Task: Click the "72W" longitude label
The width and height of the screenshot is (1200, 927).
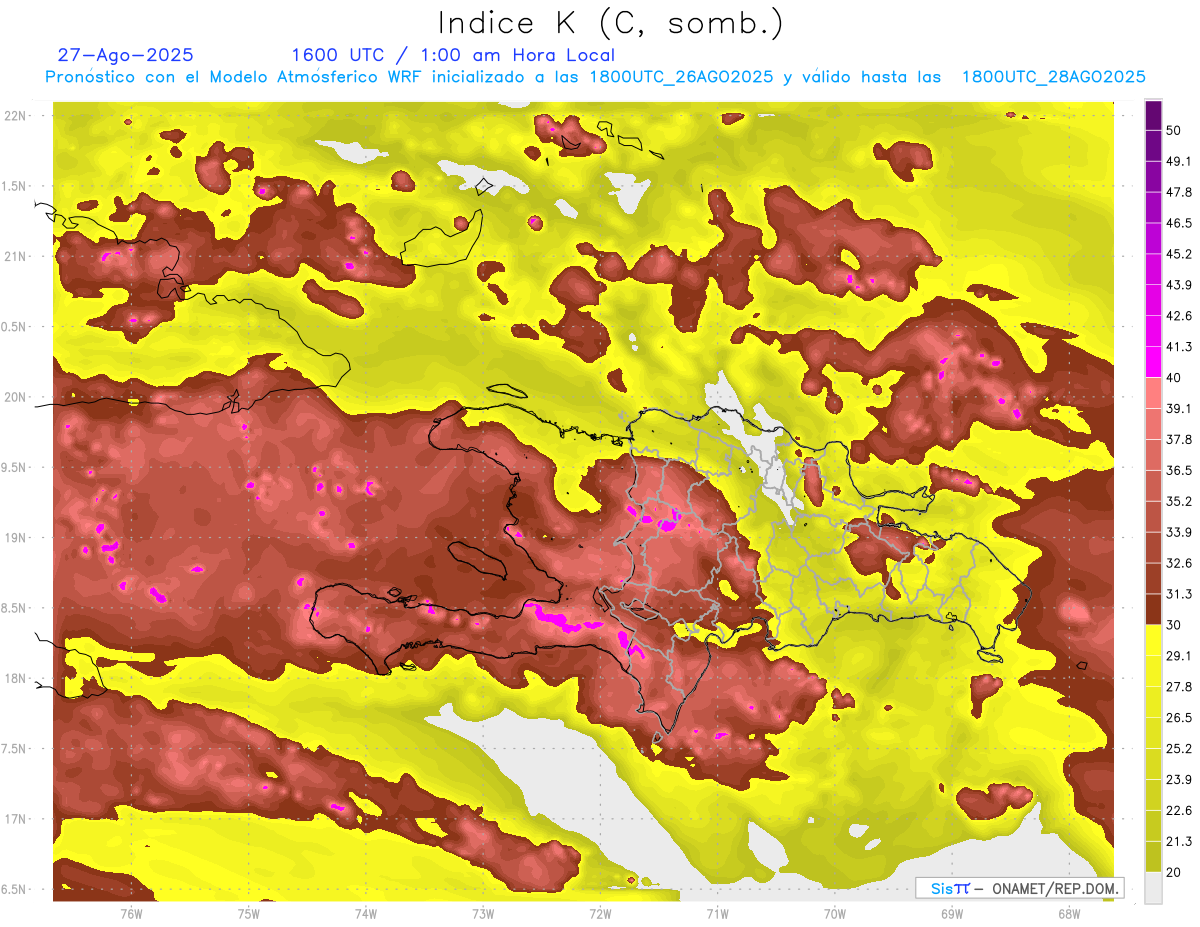Action: (600, 913)
